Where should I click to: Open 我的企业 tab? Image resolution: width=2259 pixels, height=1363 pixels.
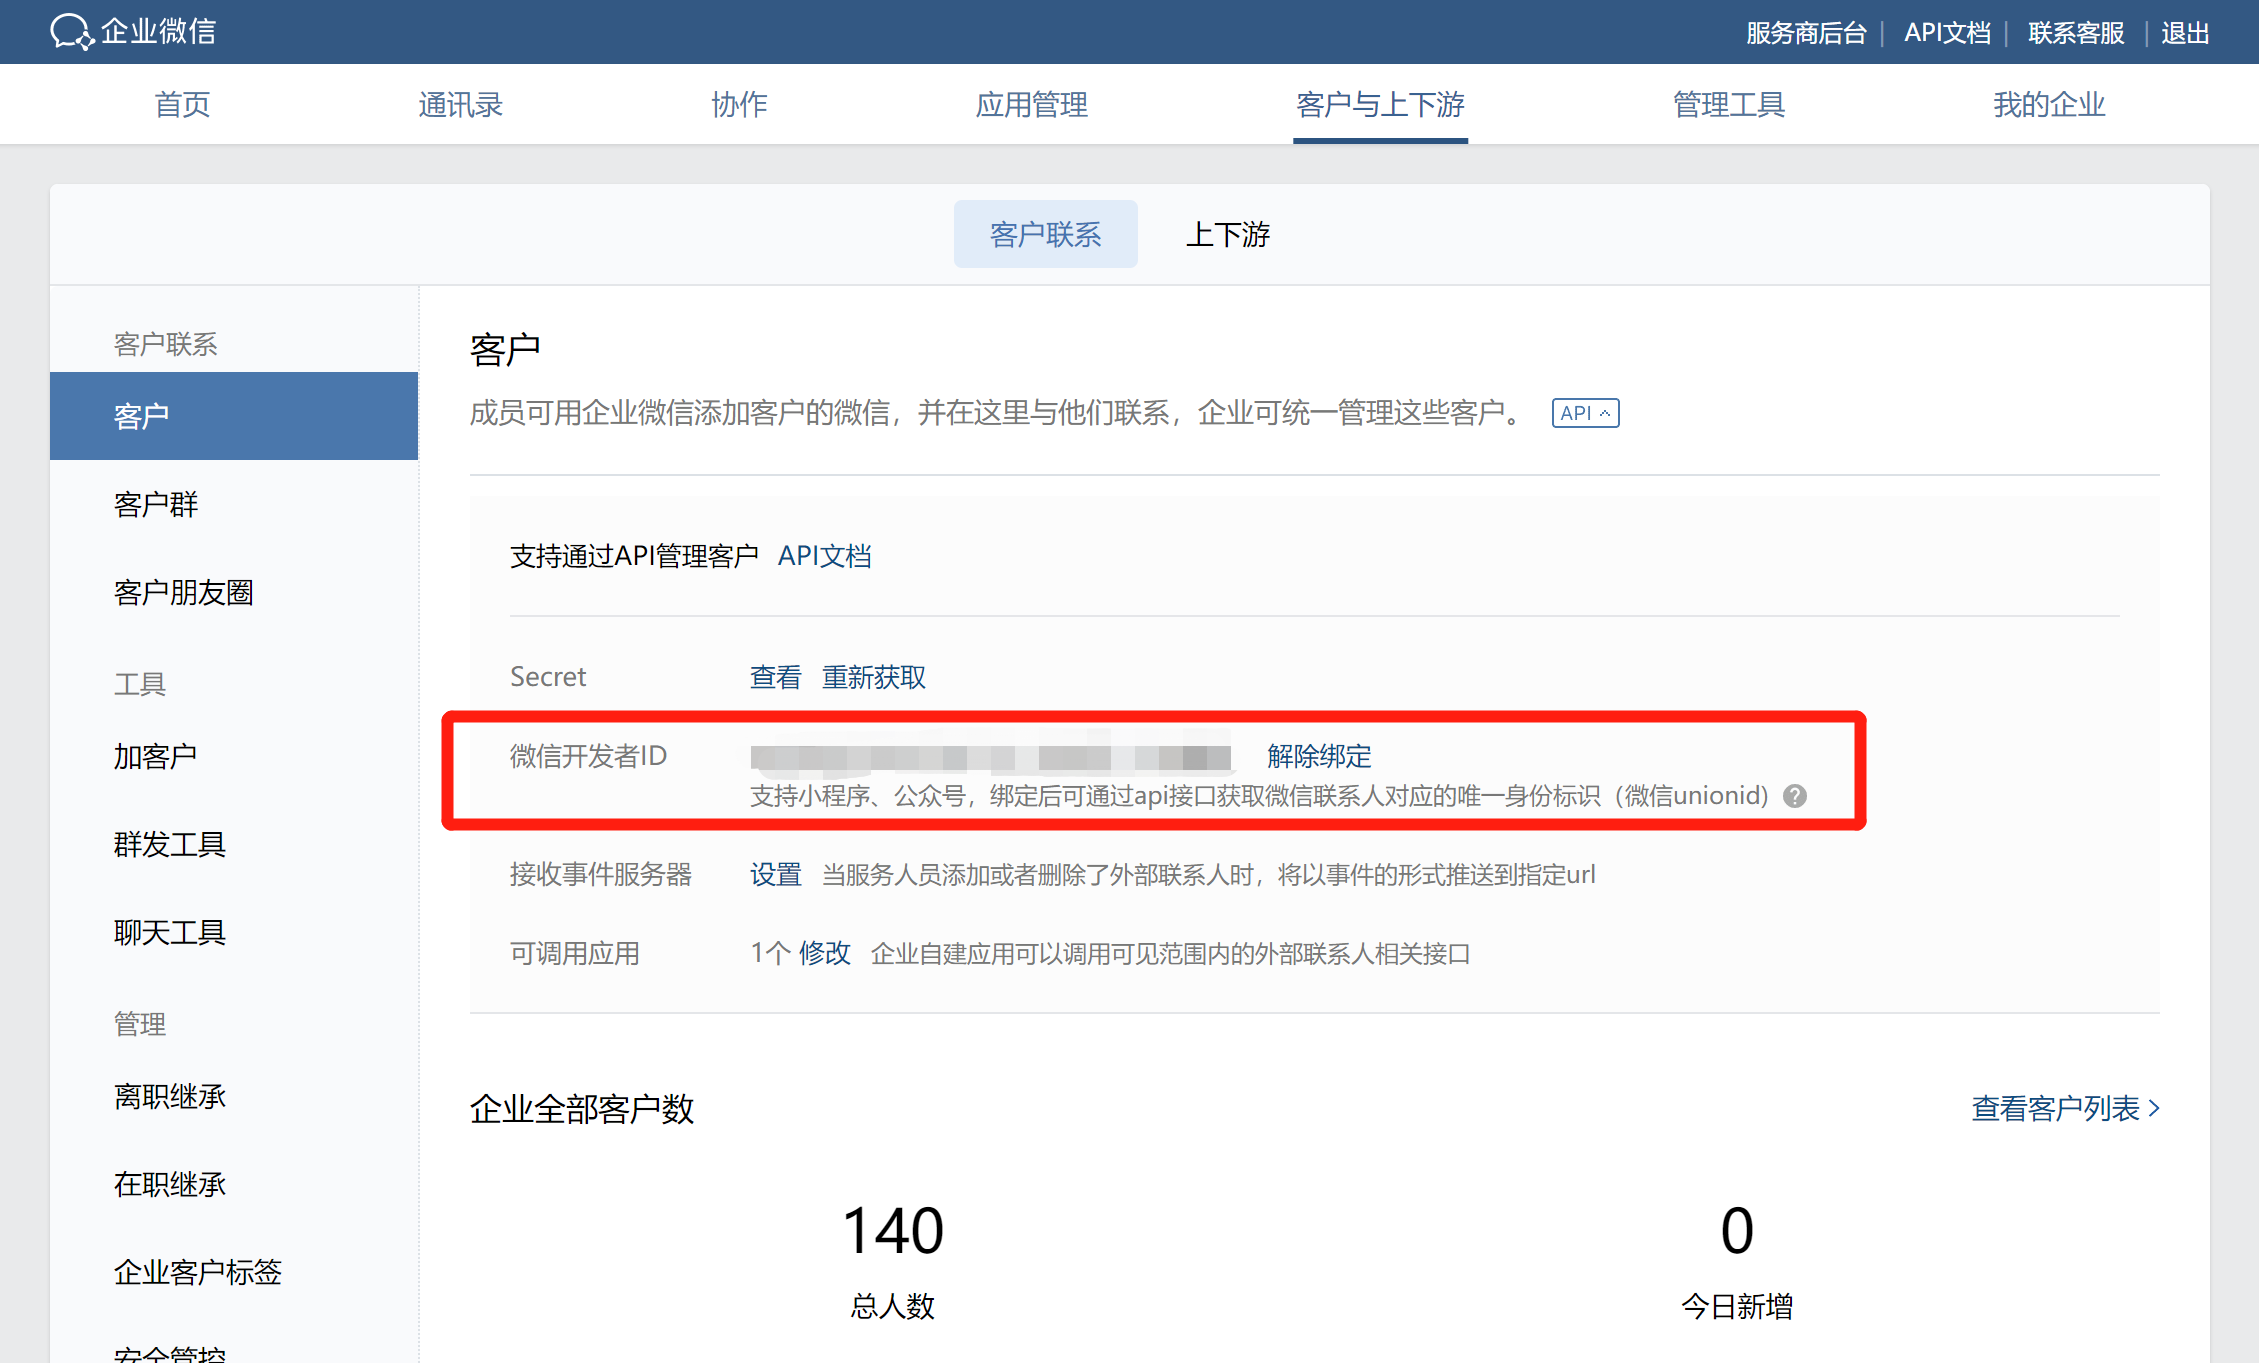tap(2049, 104)
